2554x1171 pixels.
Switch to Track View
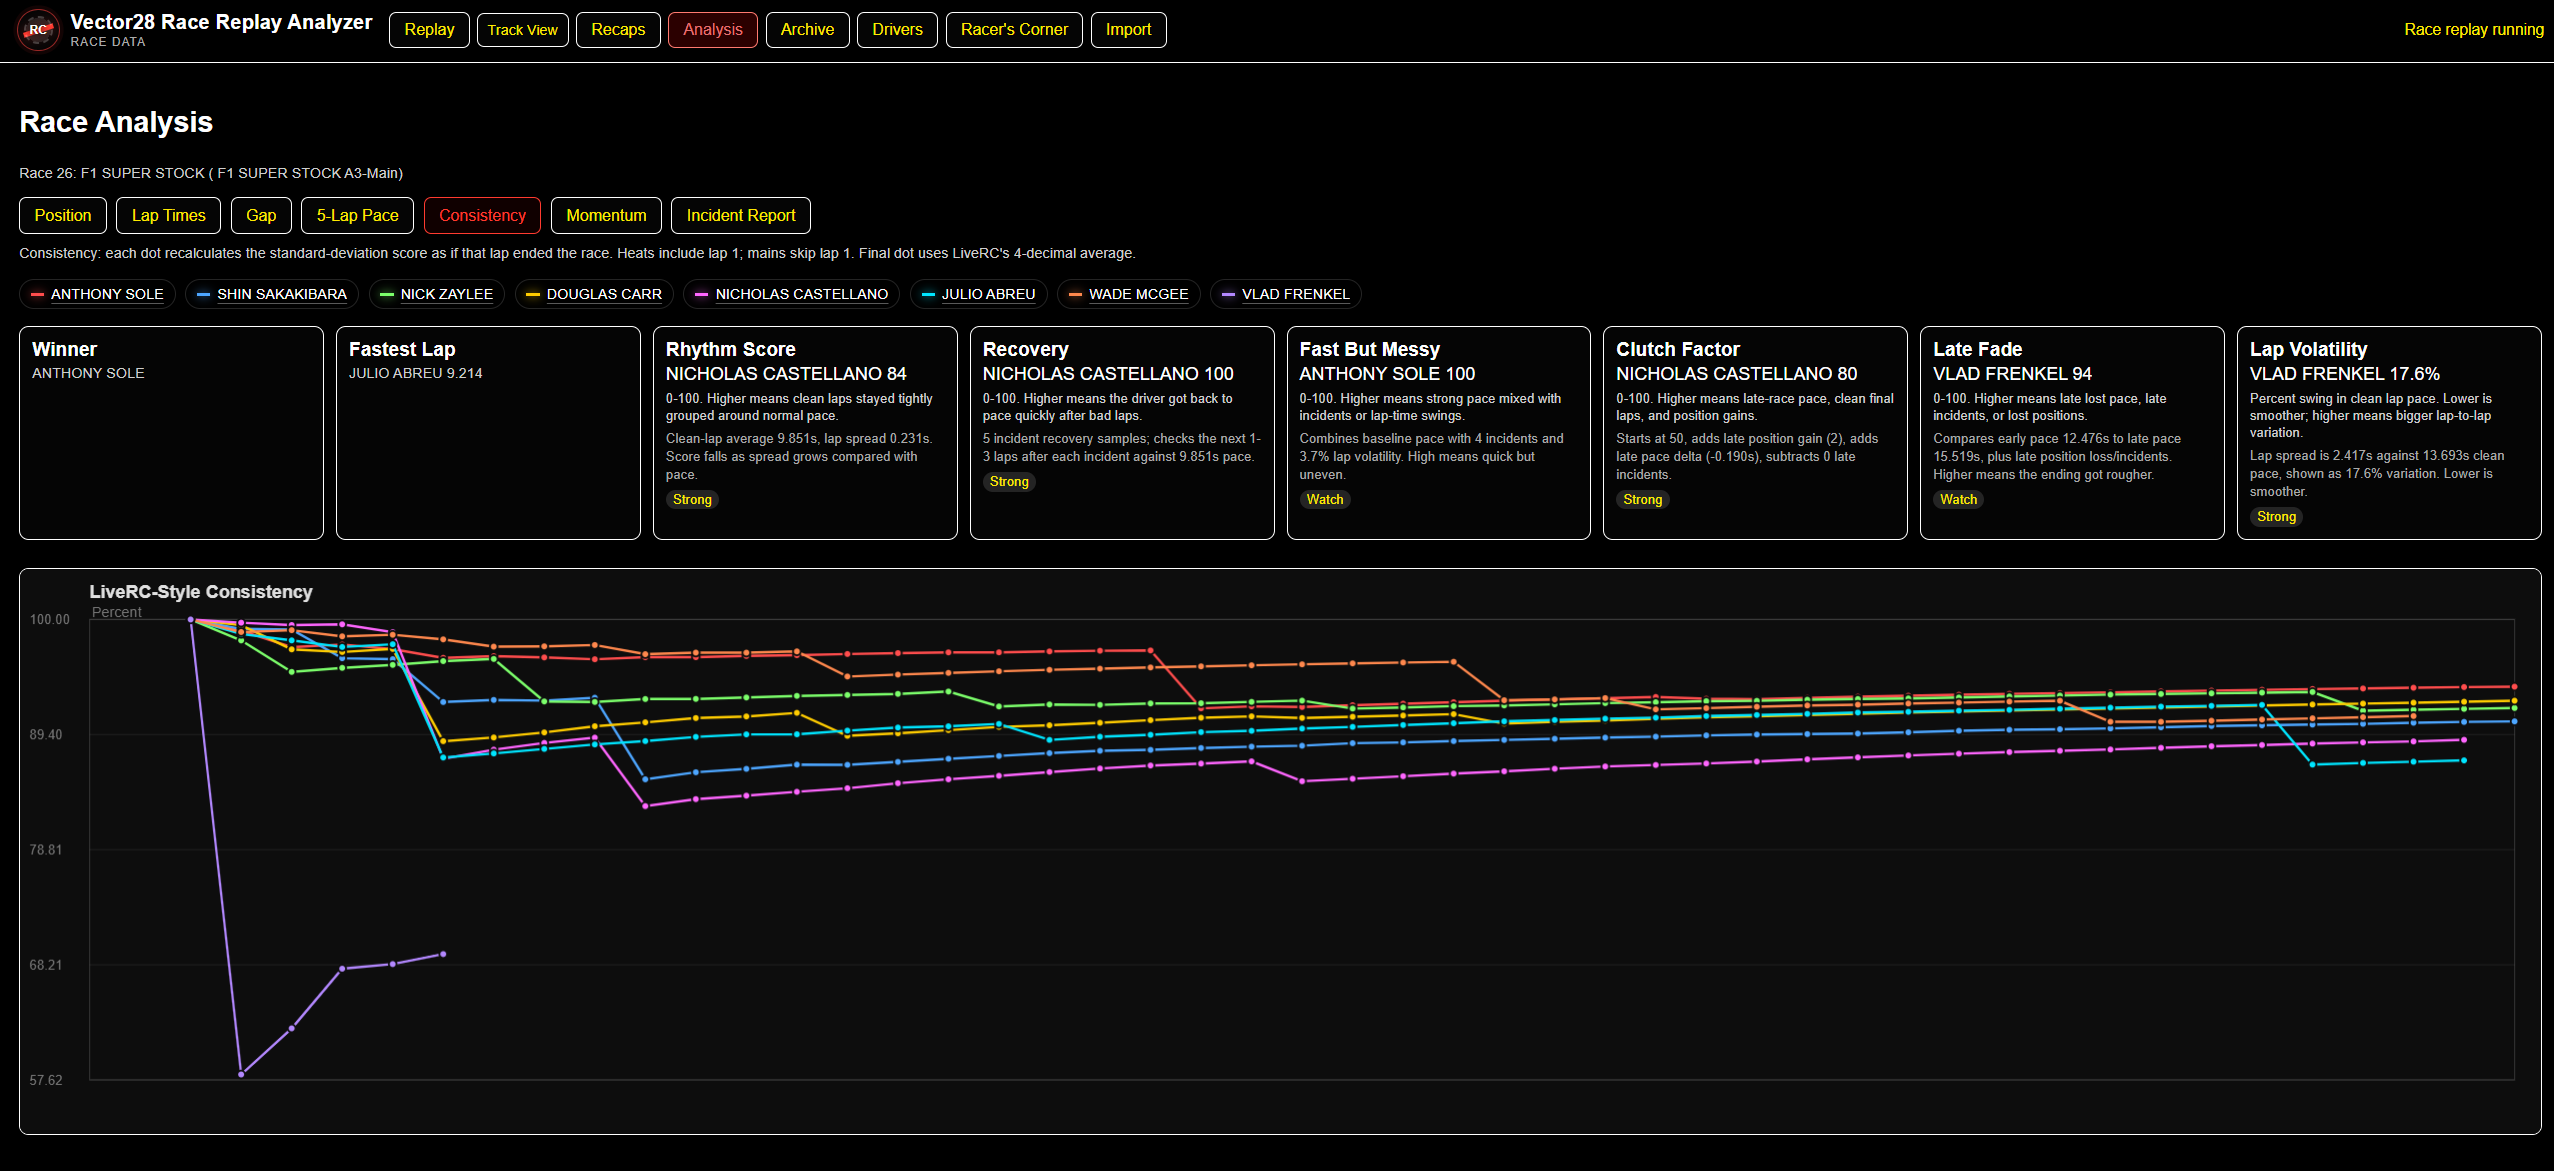pyautogui.click(x=523, y=30)
